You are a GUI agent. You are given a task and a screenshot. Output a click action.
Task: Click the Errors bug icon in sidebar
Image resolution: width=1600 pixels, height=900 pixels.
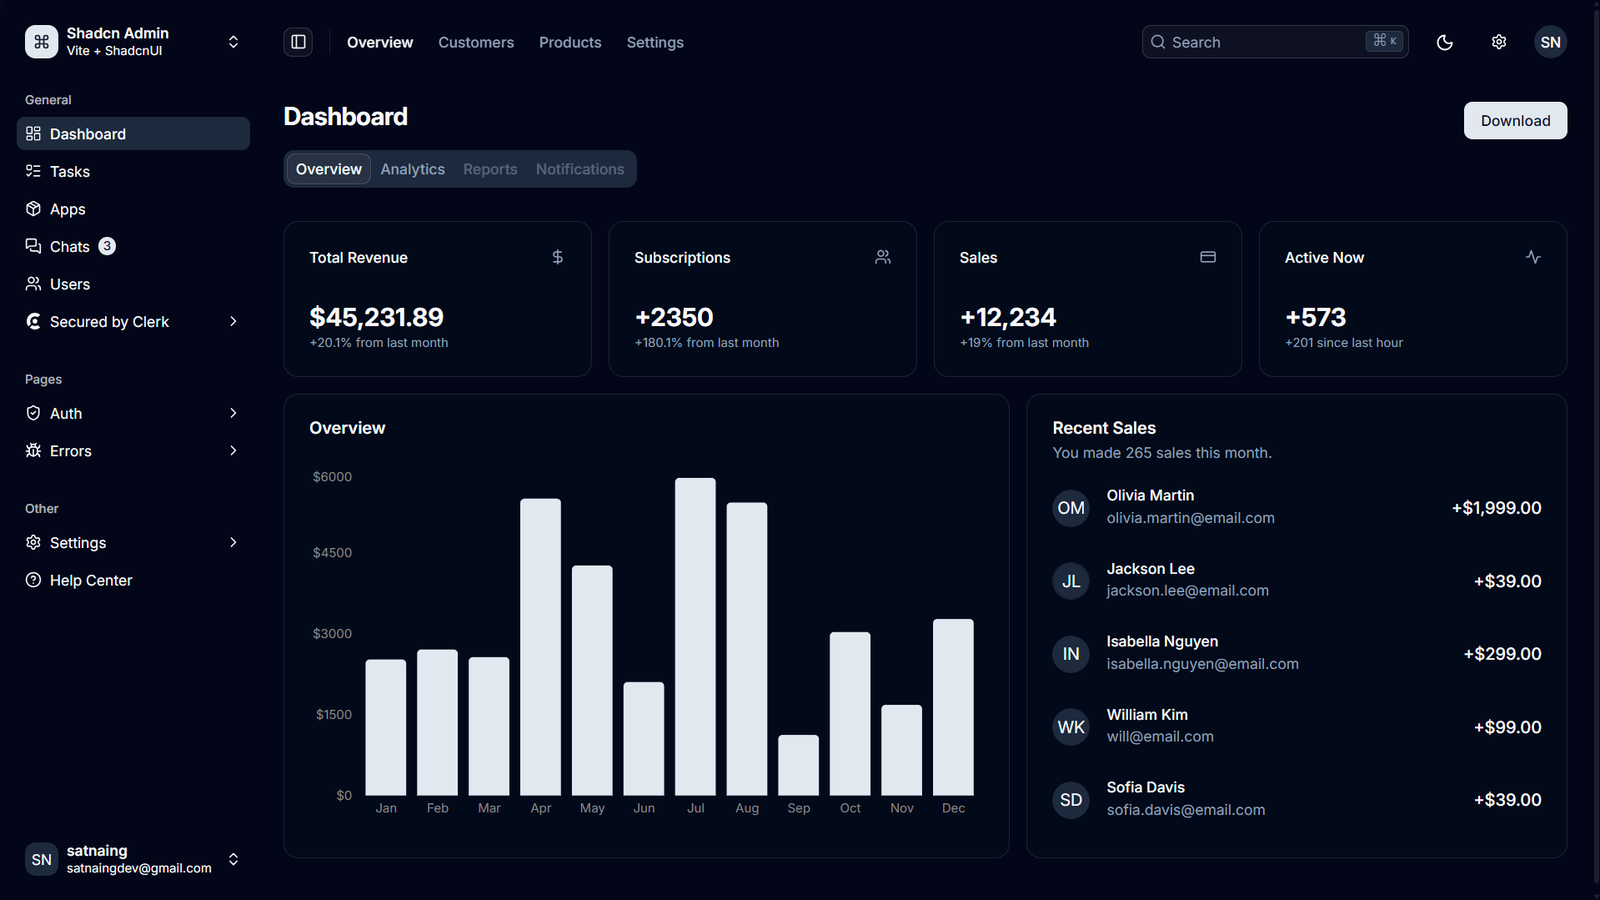tap(33, 451)
